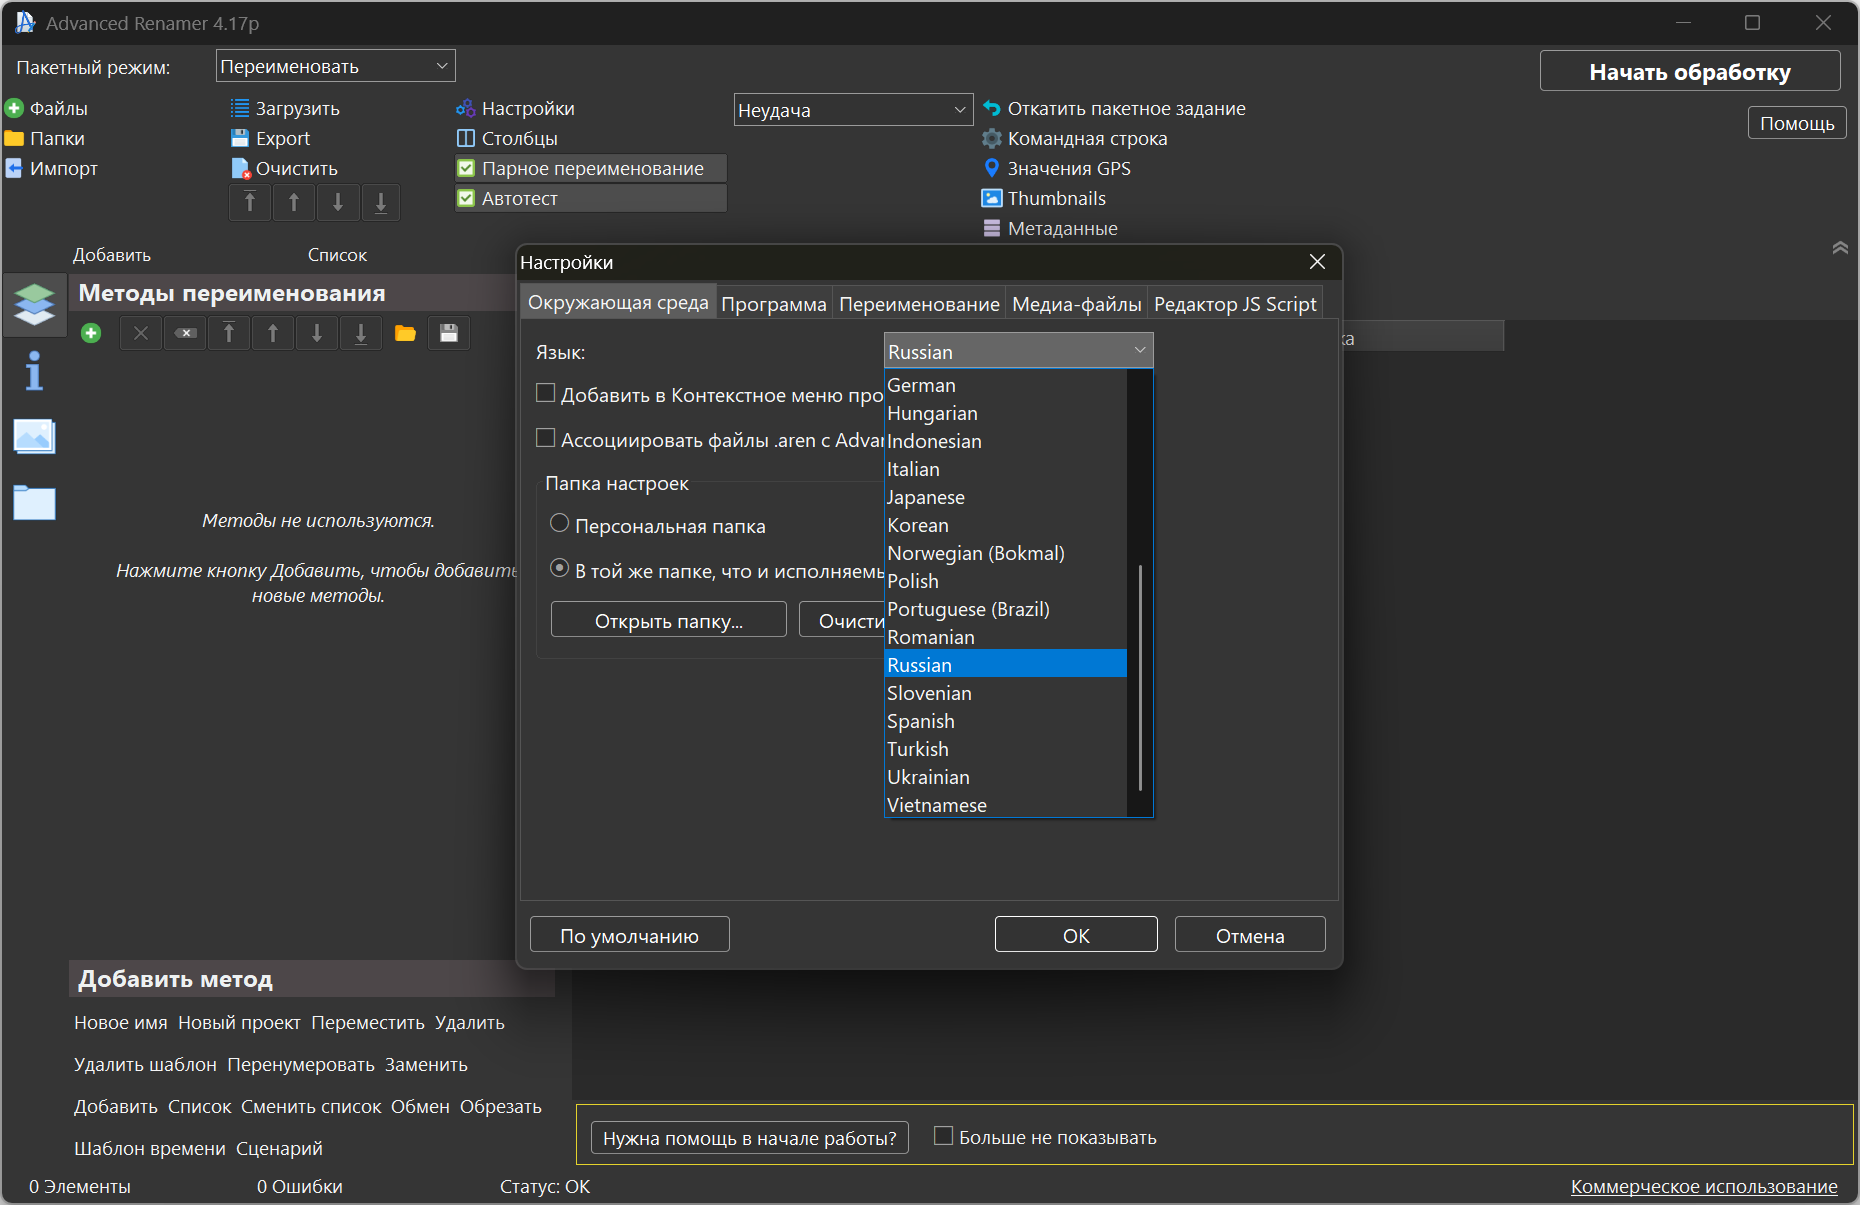Choose Spanish from the language list
This screenshot has height=1205, width=1860.
[921, 721]
